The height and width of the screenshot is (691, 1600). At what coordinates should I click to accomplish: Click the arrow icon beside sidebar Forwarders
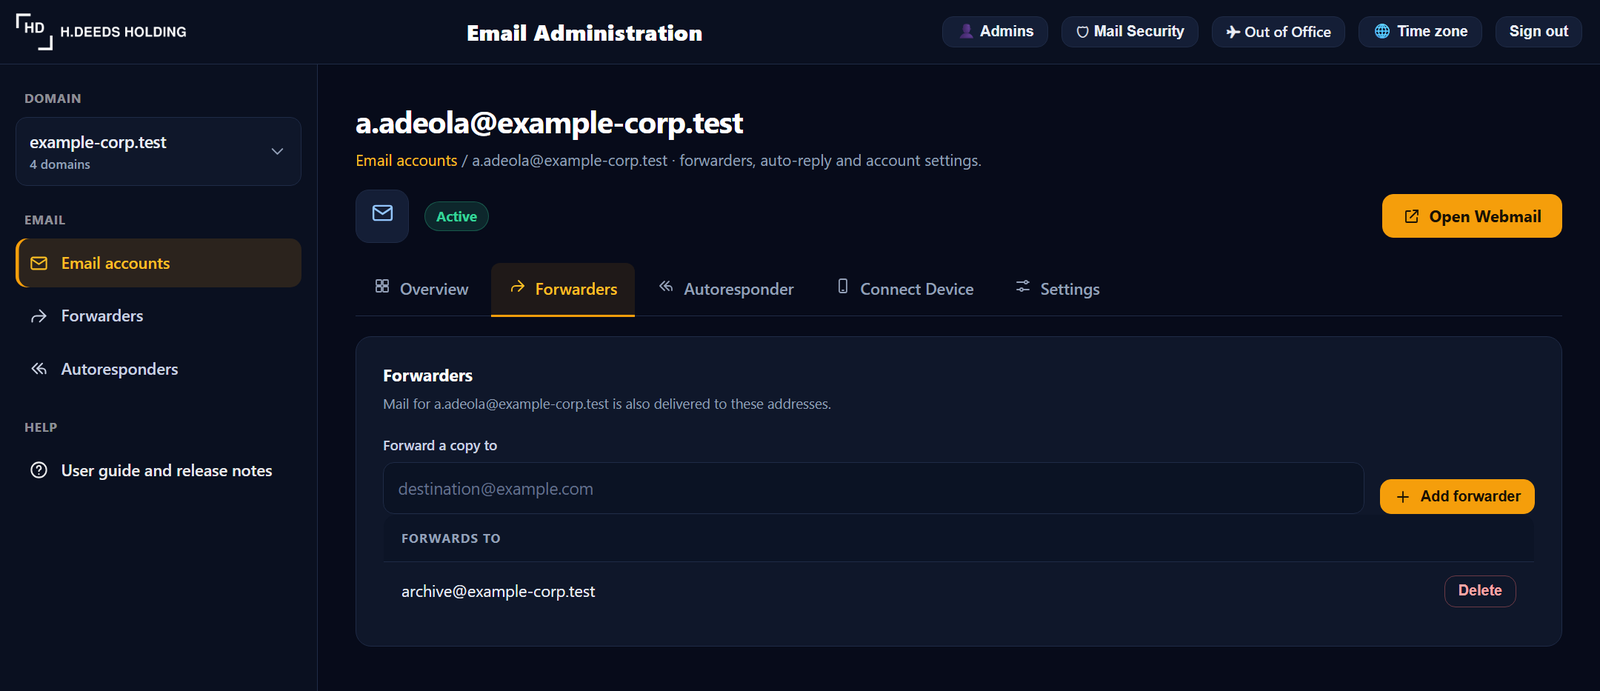(39, 316)
